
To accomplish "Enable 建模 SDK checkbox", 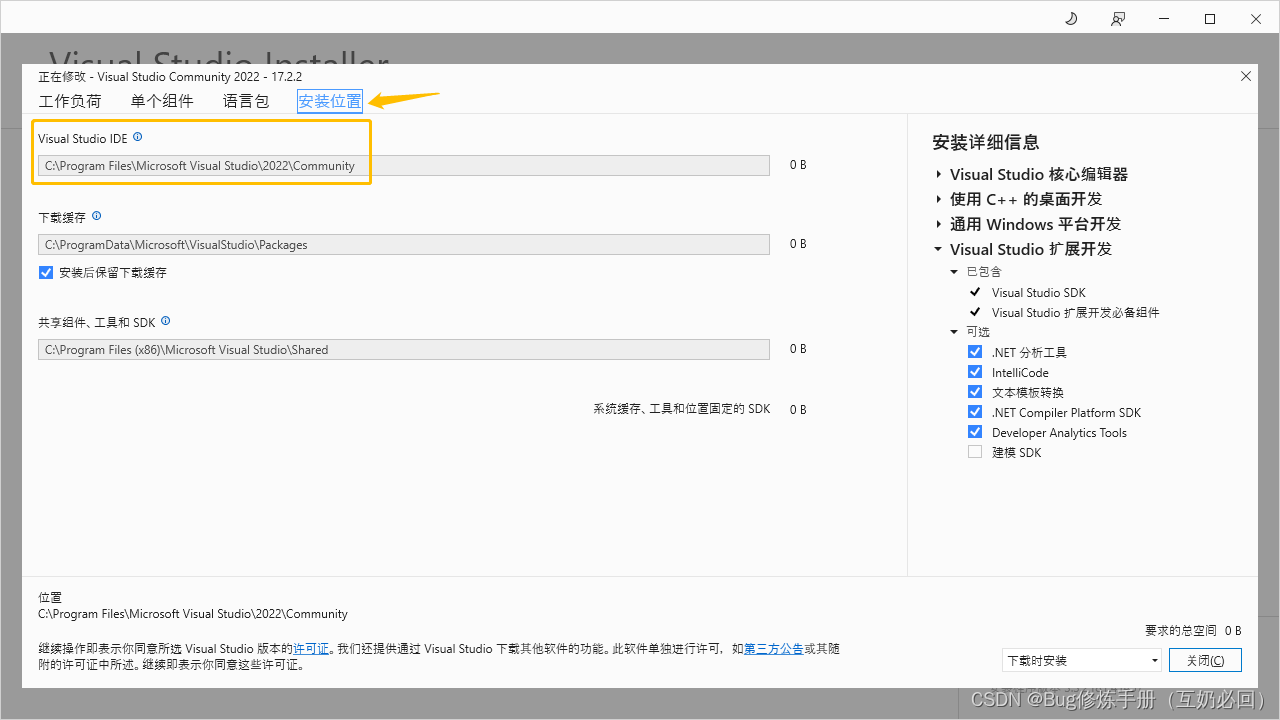I will pos(975,452).
